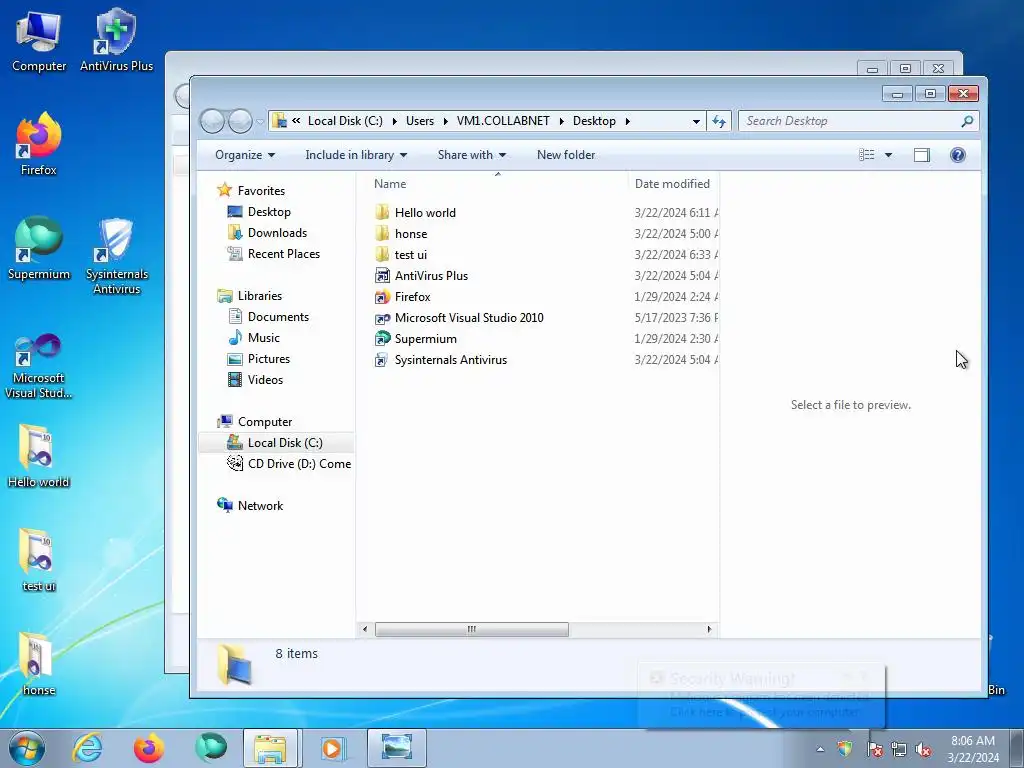Select the Firefox desktop shortcut
The image size is (1024, 768).
(39, 144)
